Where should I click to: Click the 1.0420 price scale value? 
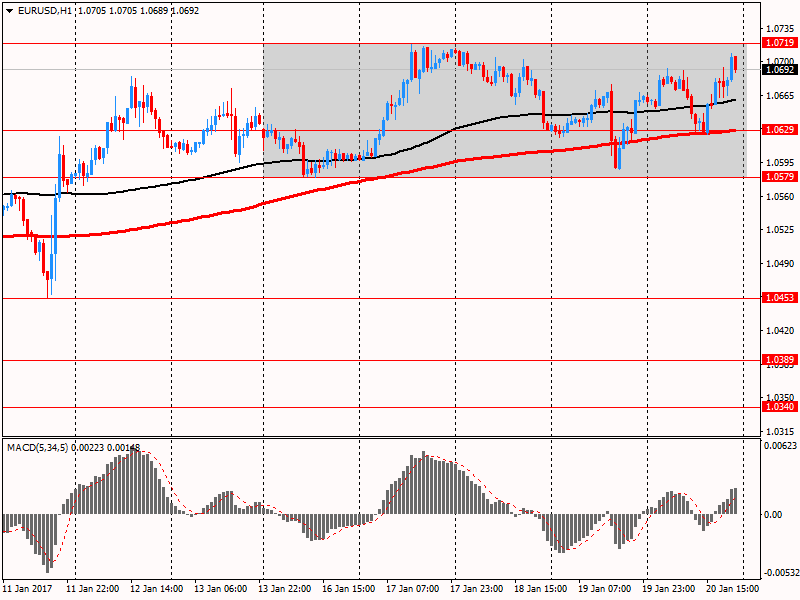pyautogui.click(x=780, y=331)
